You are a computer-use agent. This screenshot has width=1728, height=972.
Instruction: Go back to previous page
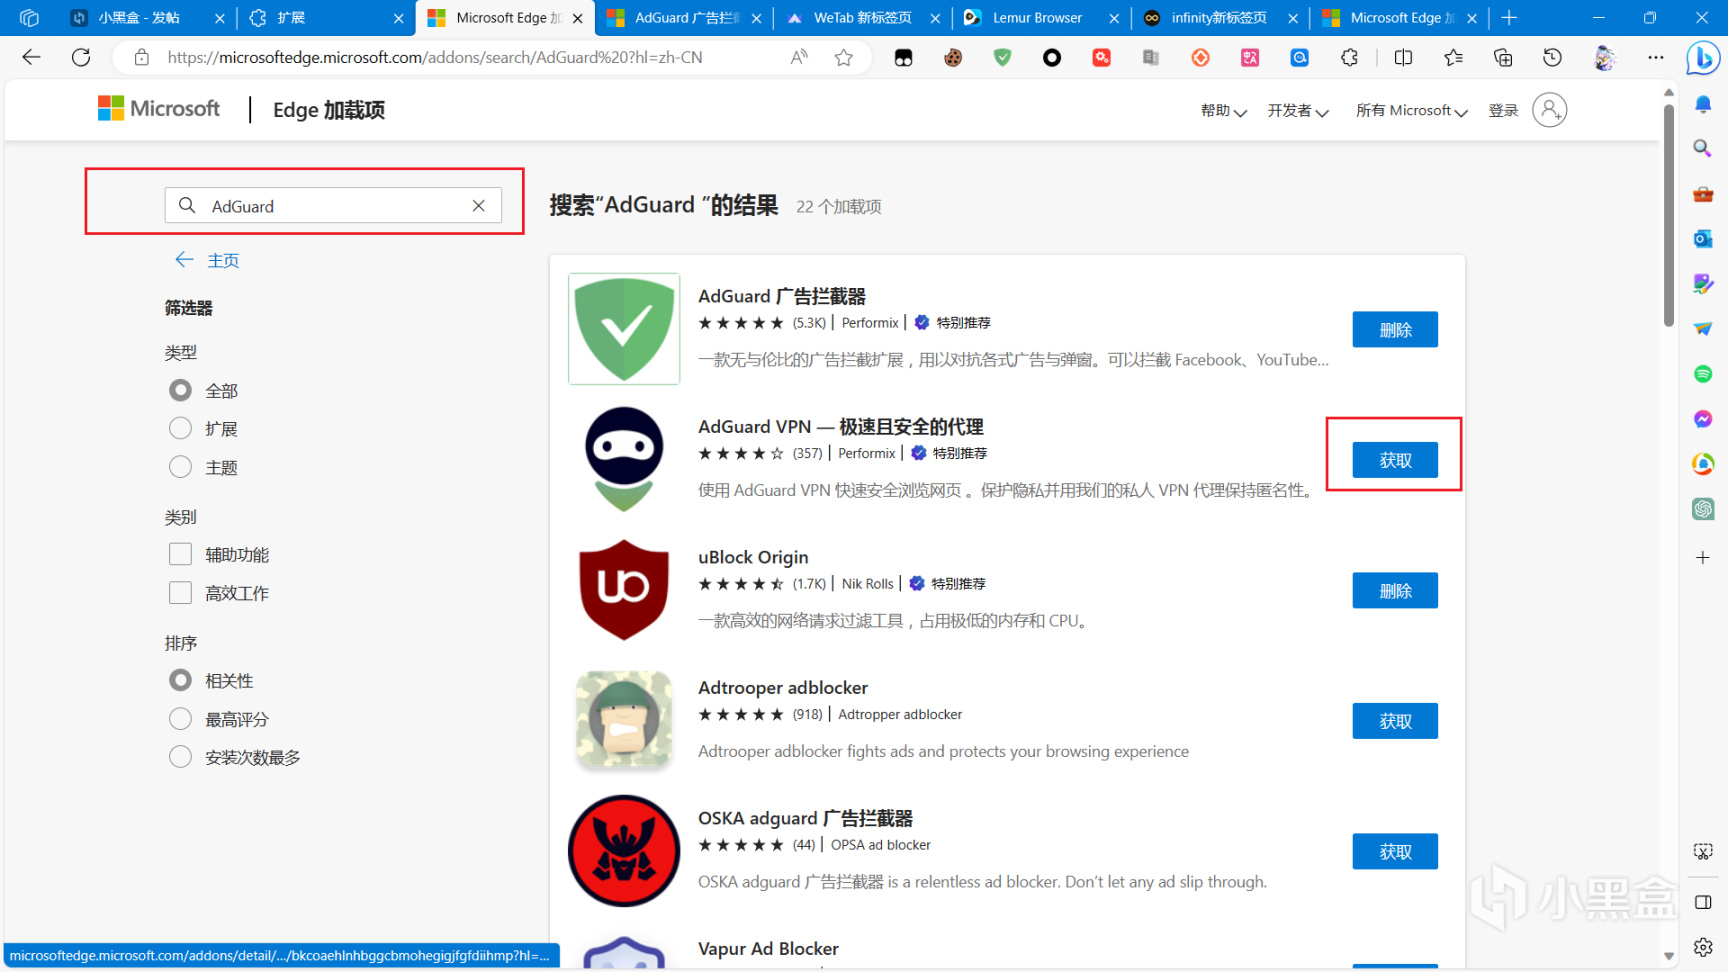31,58
